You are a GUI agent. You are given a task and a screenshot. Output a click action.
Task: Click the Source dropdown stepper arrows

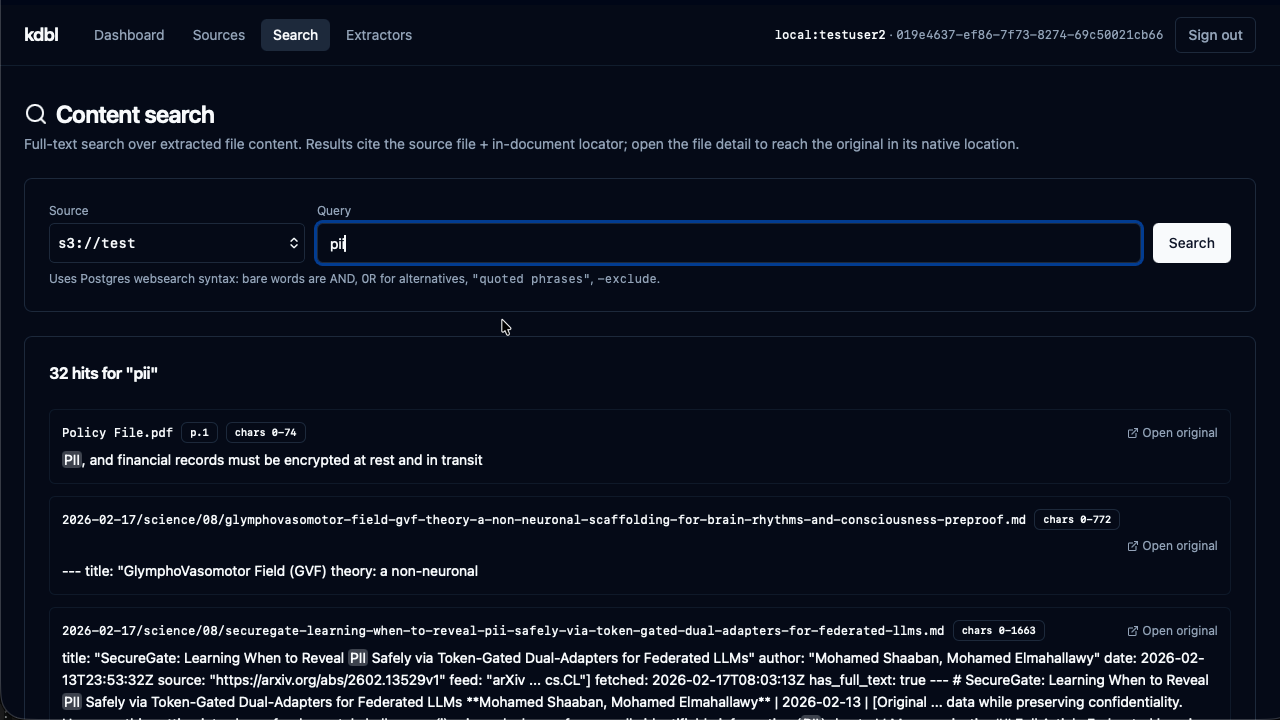294,243
